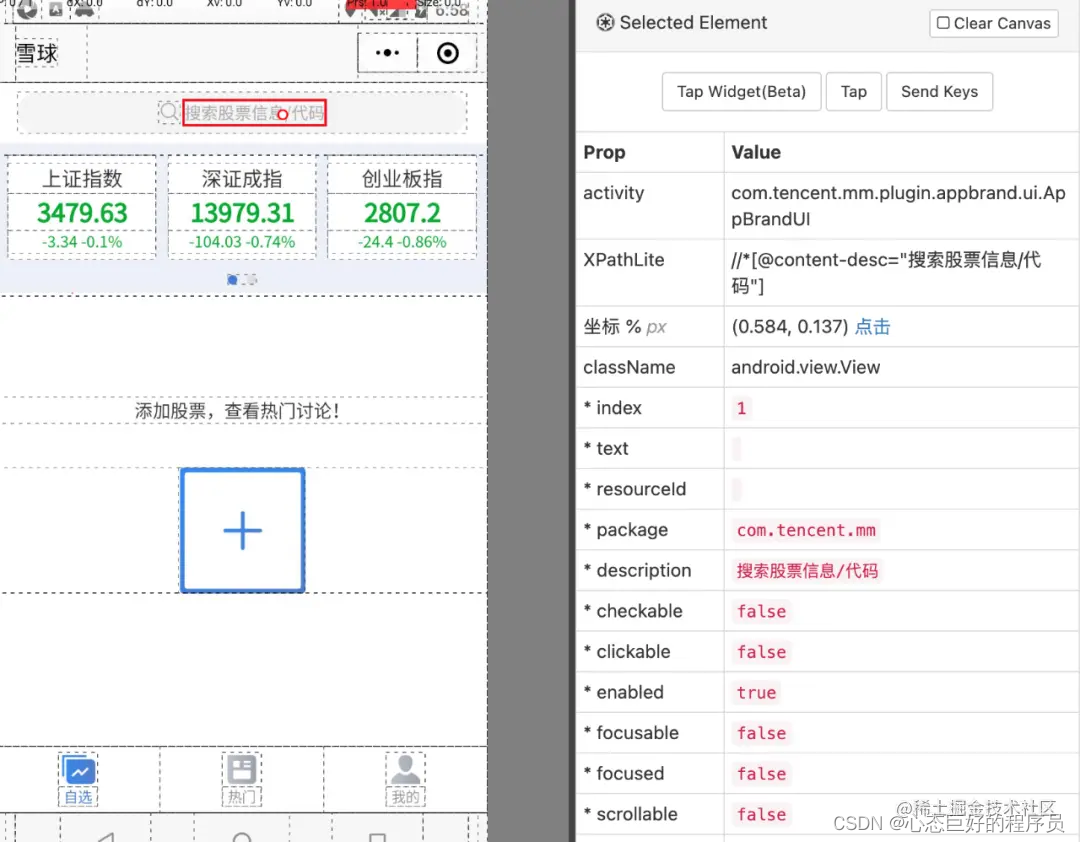Click the checkable row false value
This screenshot has height=842, width=1080.
click(x=761, y=611)
